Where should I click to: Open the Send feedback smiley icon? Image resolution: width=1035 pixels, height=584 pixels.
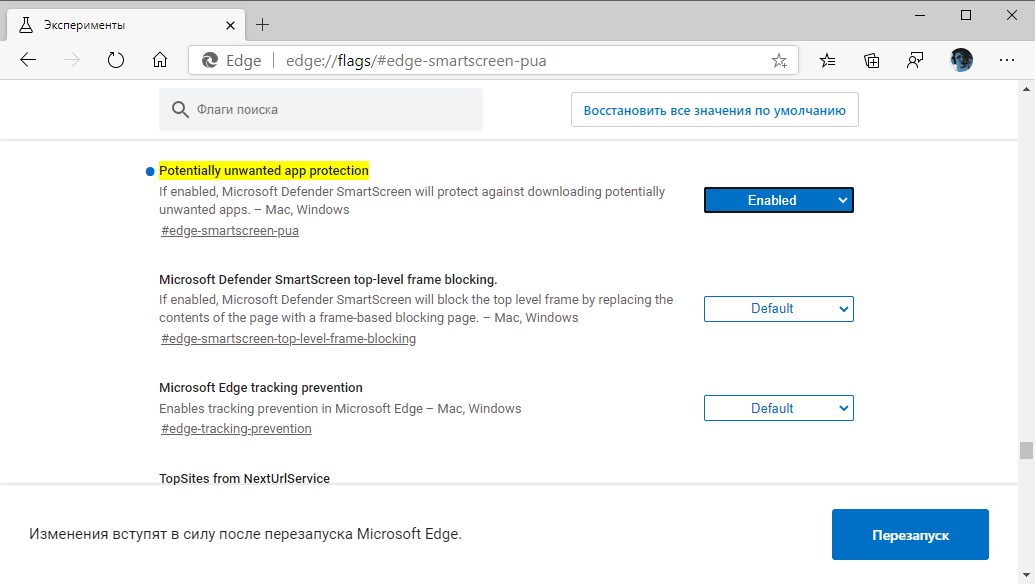pos(915,60)
